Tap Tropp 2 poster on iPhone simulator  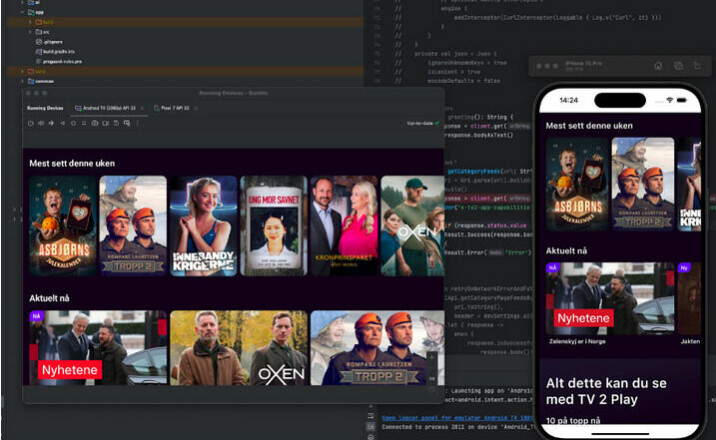pos(643,184)
